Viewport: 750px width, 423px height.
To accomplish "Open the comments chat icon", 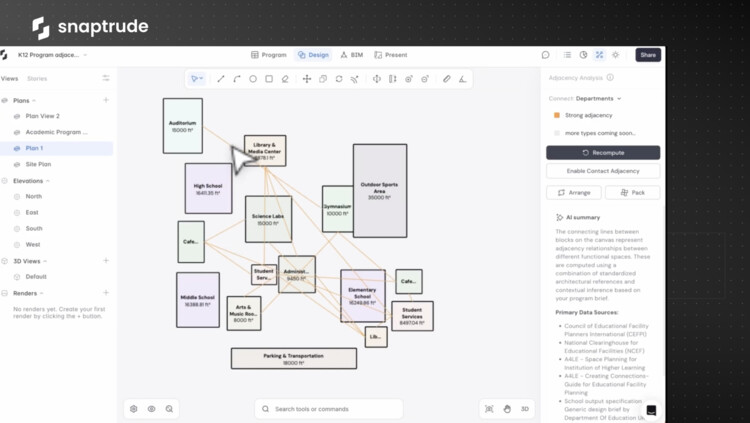I will pyautogui.click(x=545, y=55).
